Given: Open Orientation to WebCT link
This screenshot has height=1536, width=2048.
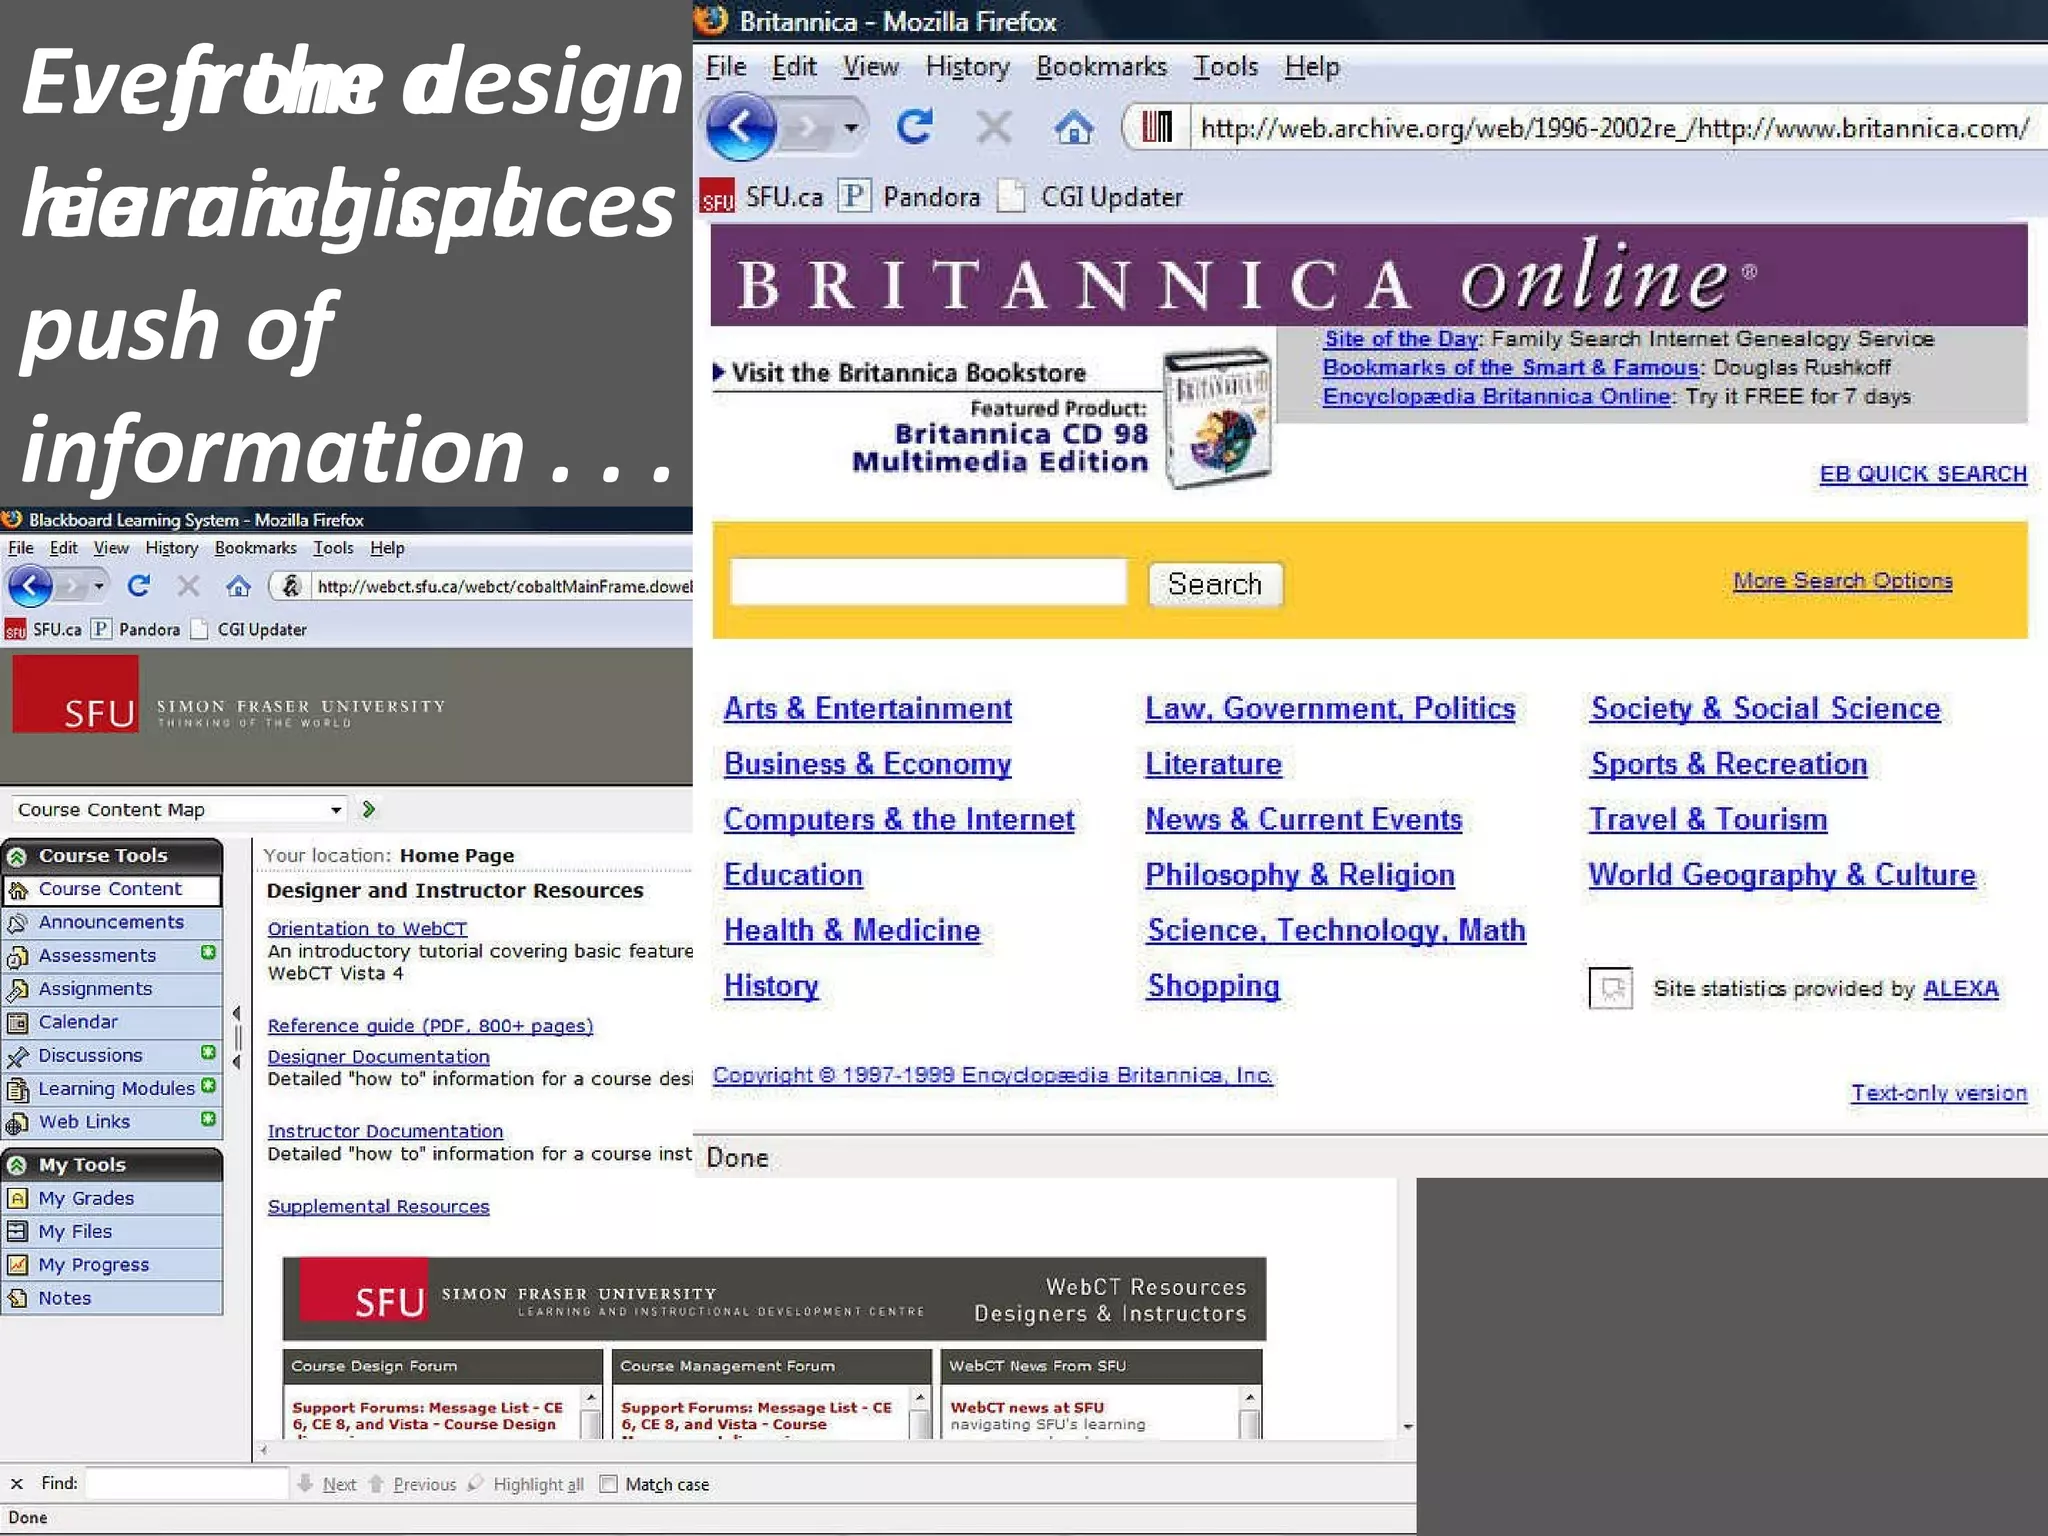Looking at the screenshot, I should [367, 929].
